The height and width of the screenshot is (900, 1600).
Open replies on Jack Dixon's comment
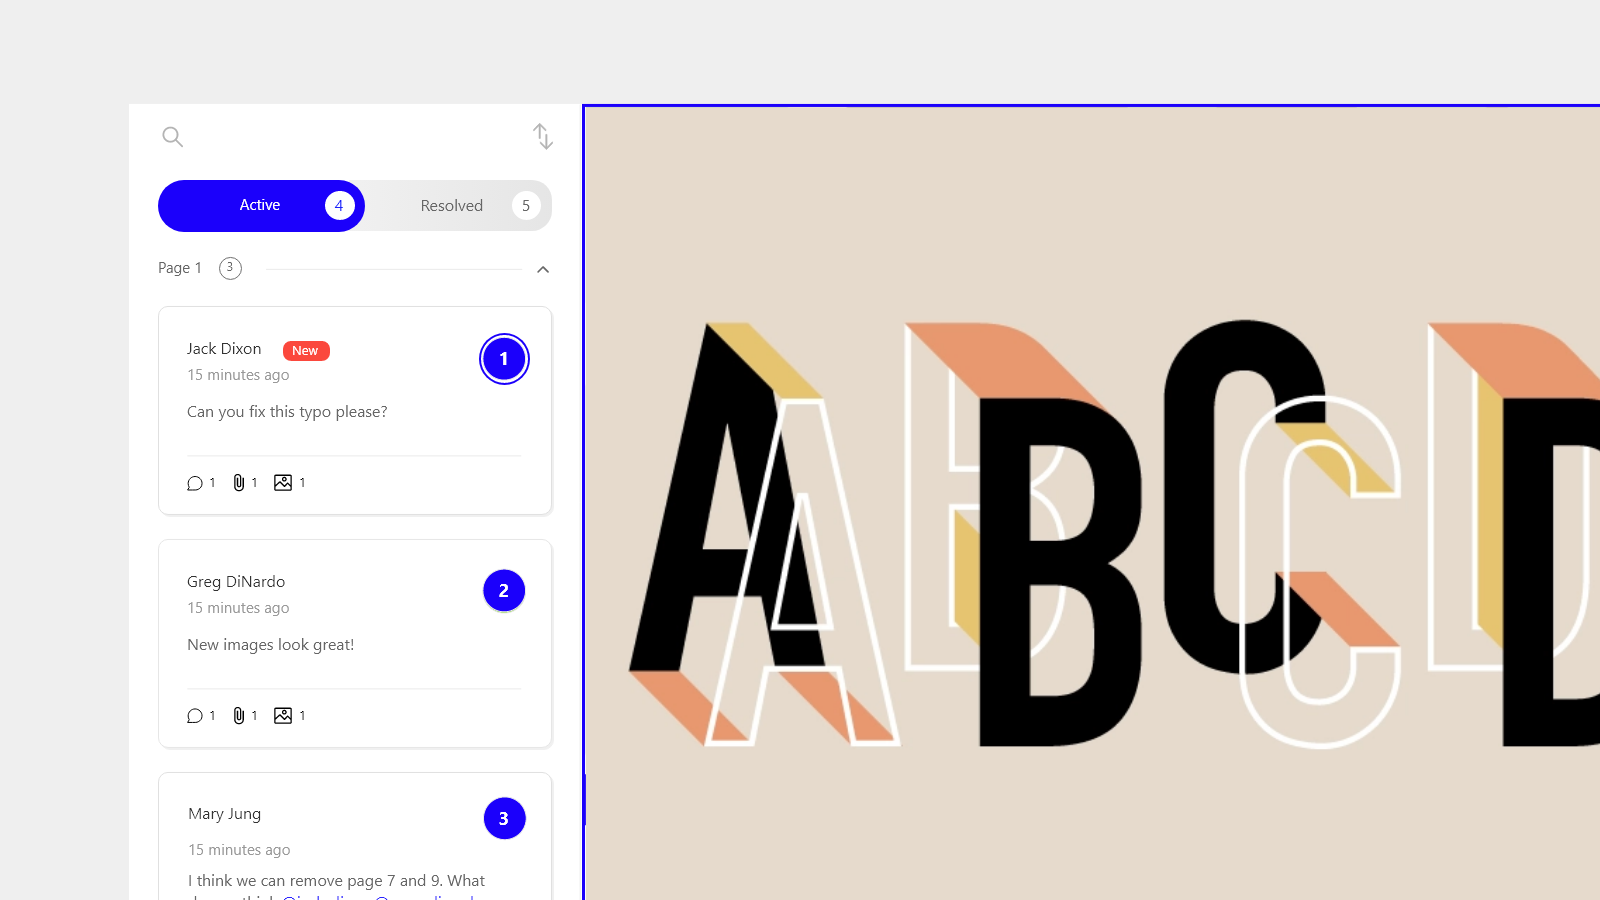coord(196,482)
